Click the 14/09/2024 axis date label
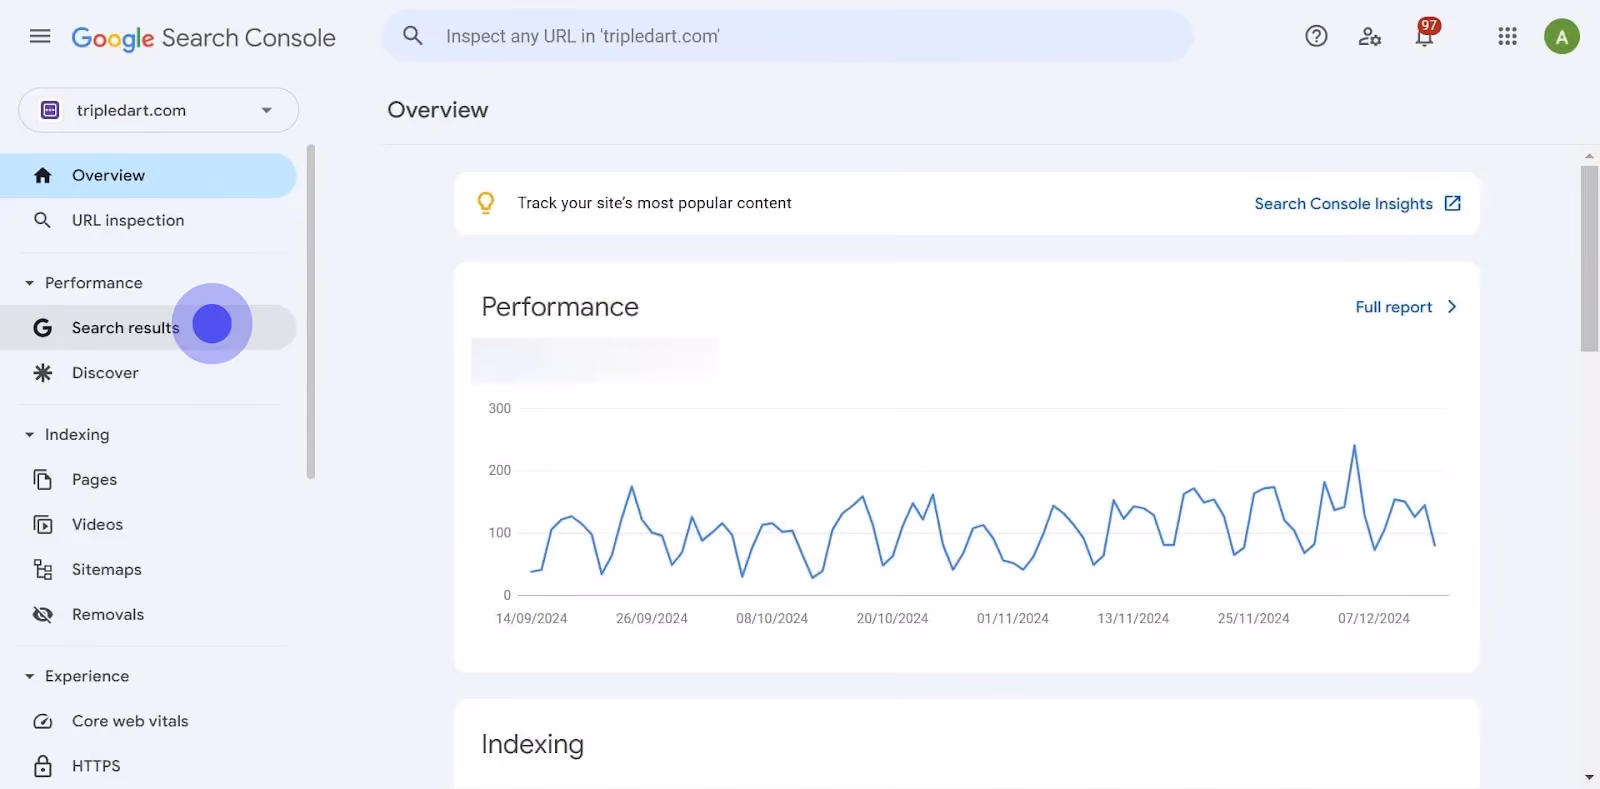Screen dimensions: 1600x789 point(531,619)
